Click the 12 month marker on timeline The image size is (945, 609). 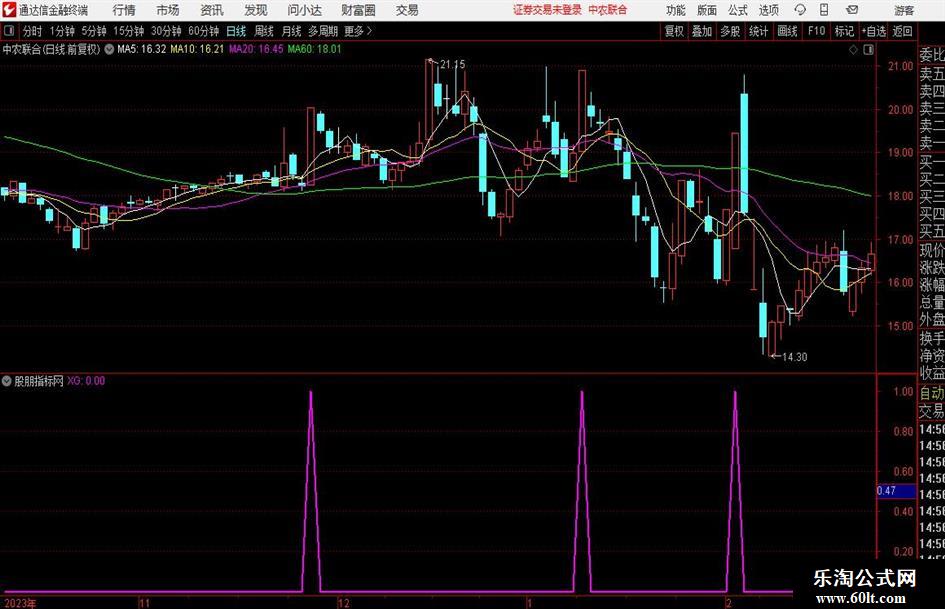tap(343, 603)
